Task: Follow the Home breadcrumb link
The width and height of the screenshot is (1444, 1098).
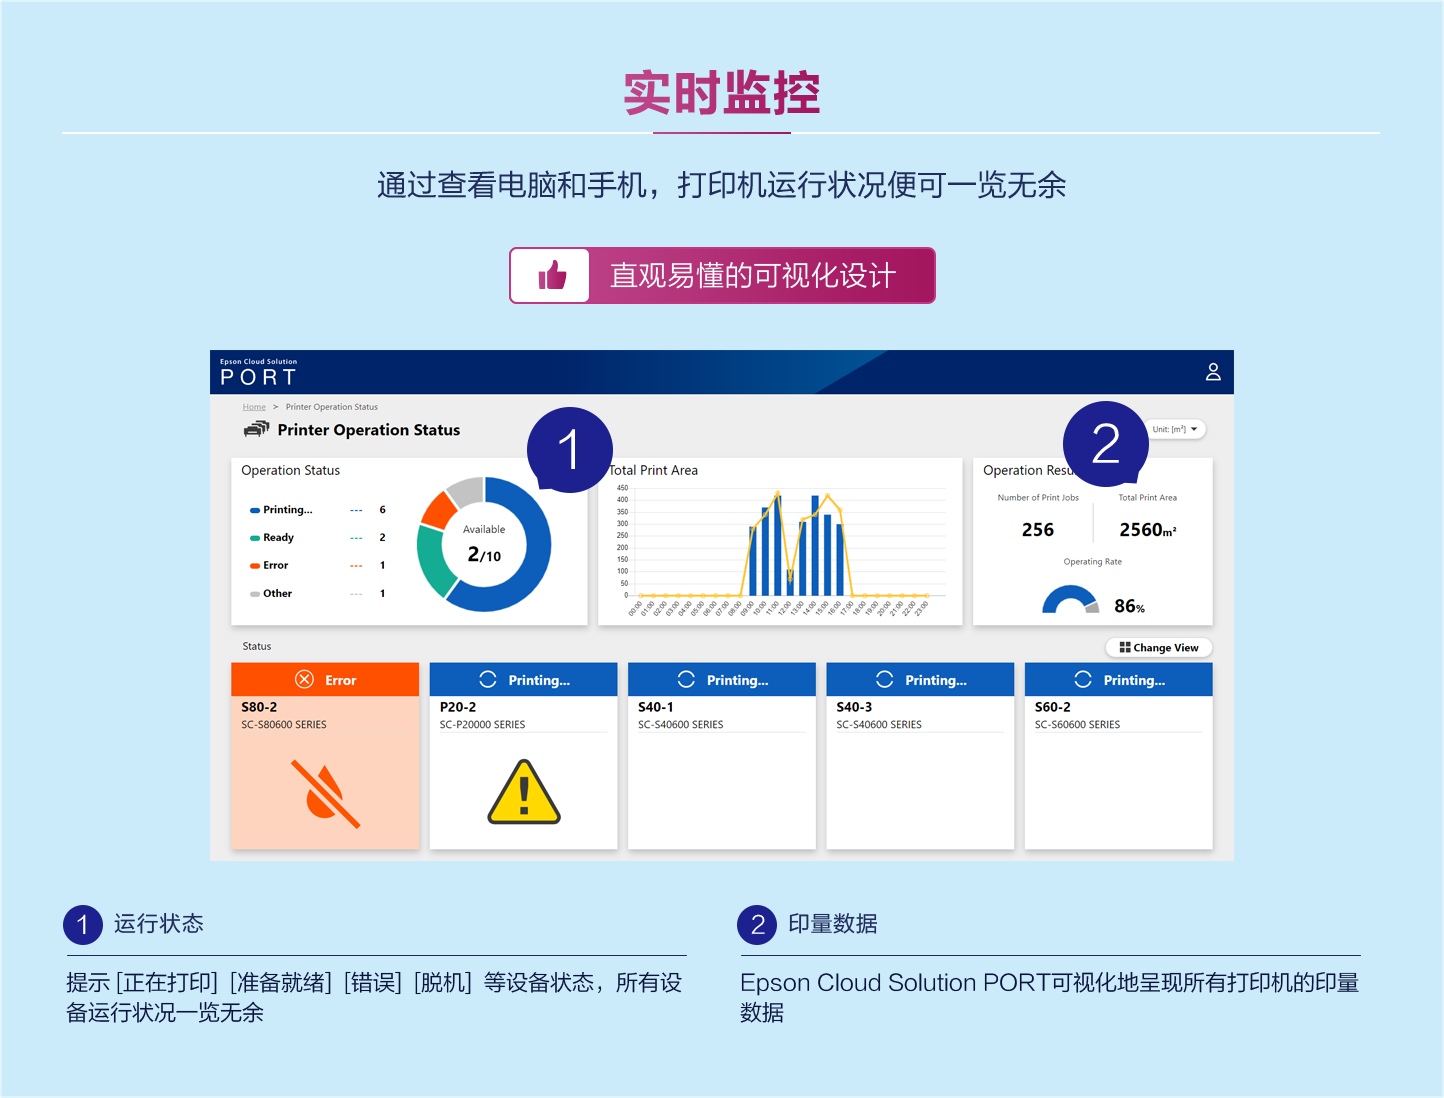Action: tap(254, 407)
